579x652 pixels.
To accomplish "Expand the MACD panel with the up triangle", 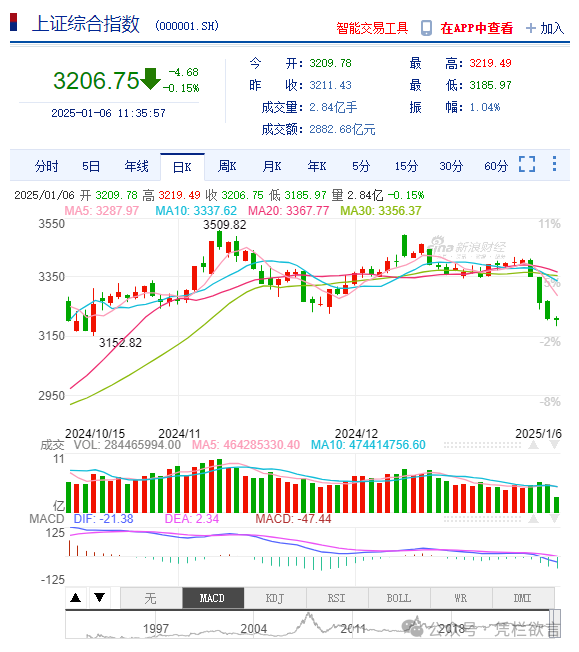I will 534,519.
